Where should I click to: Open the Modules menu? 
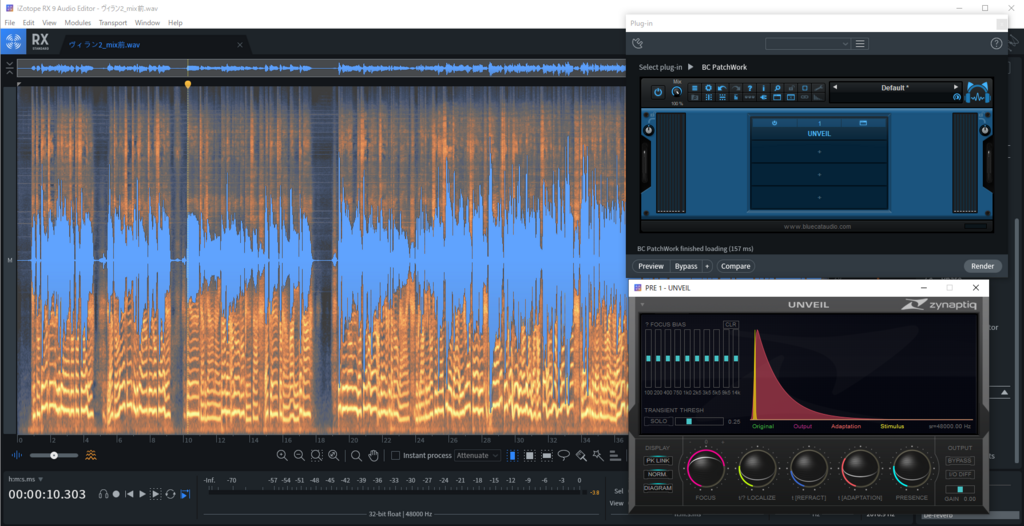pos(78,23)
